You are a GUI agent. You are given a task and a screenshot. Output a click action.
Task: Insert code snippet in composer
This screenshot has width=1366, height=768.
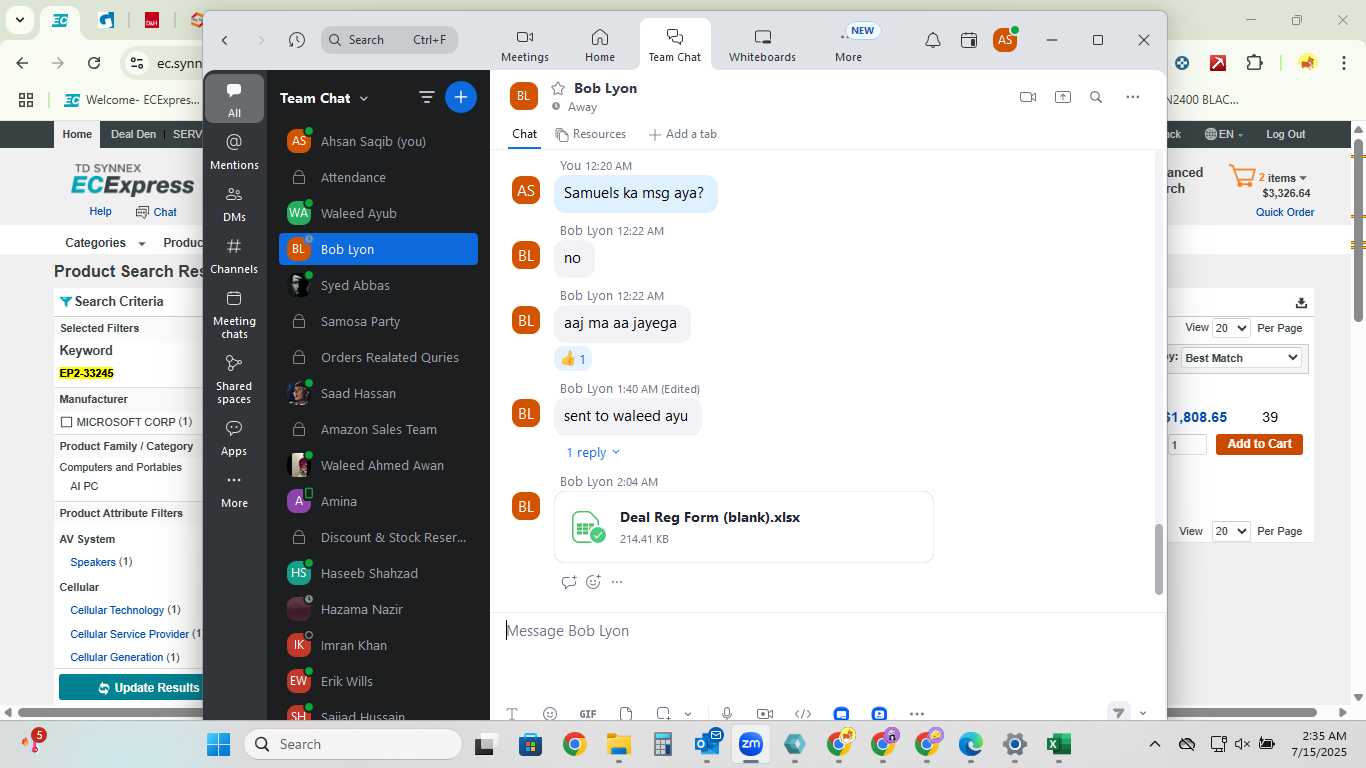coord(802,714)
